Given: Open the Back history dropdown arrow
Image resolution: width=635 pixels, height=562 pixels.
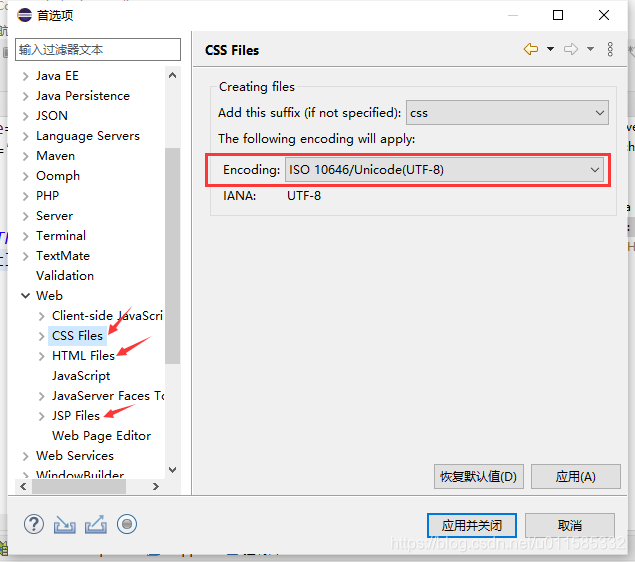Looking at the screenshot, I should click(x=550, y=49).
